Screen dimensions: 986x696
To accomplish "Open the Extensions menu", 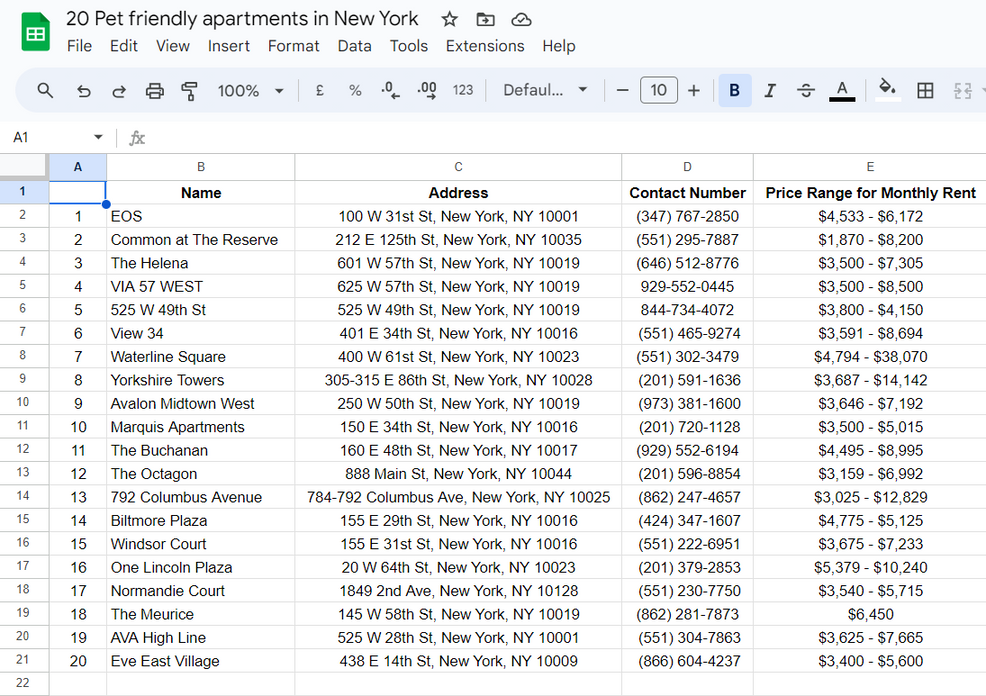I will pos(485,46).
